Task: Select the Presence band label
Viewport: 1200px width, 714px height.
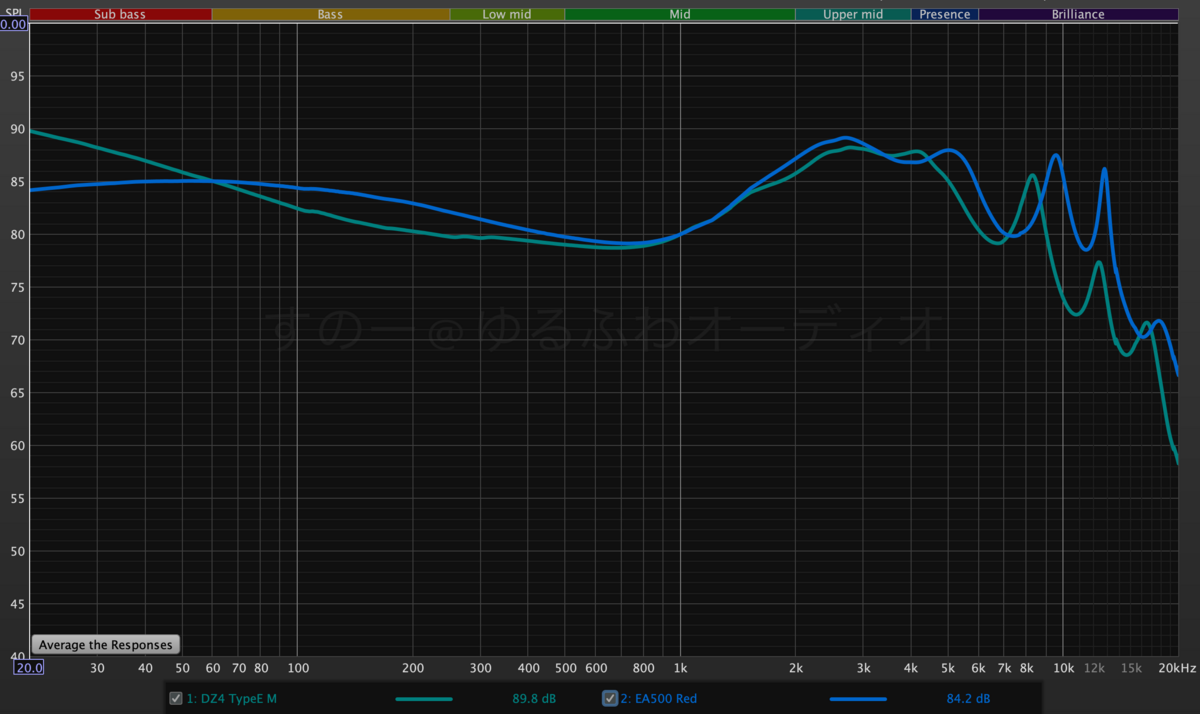Action: coord(945,15)
